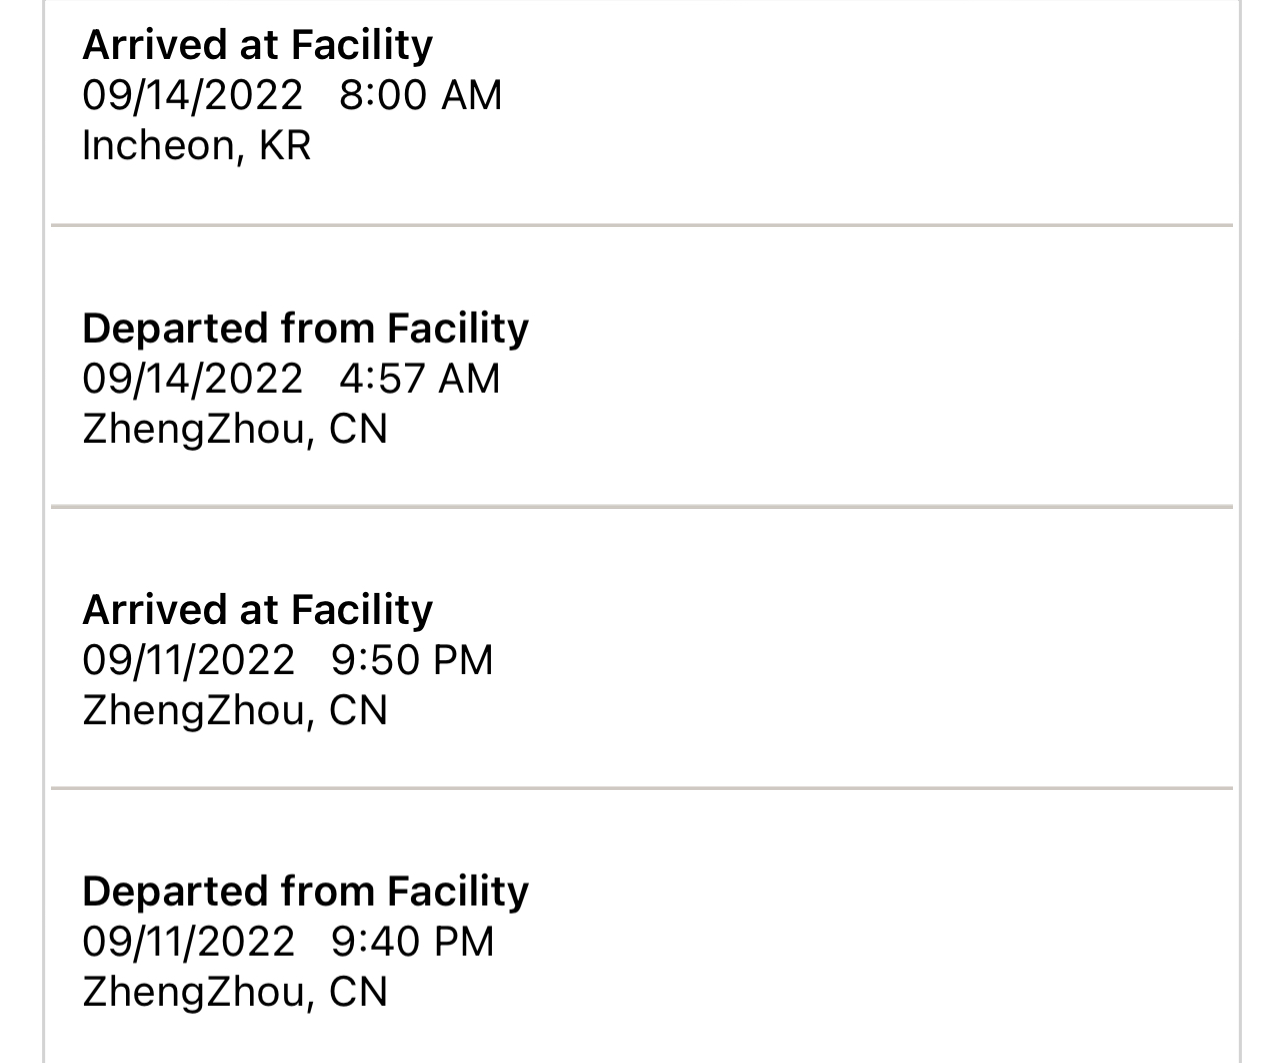Tap ZhengZhou, CN under the 4:57 AM entry
The width and height of the screenshot is (1284, 1063).
[x=234, y=430]
